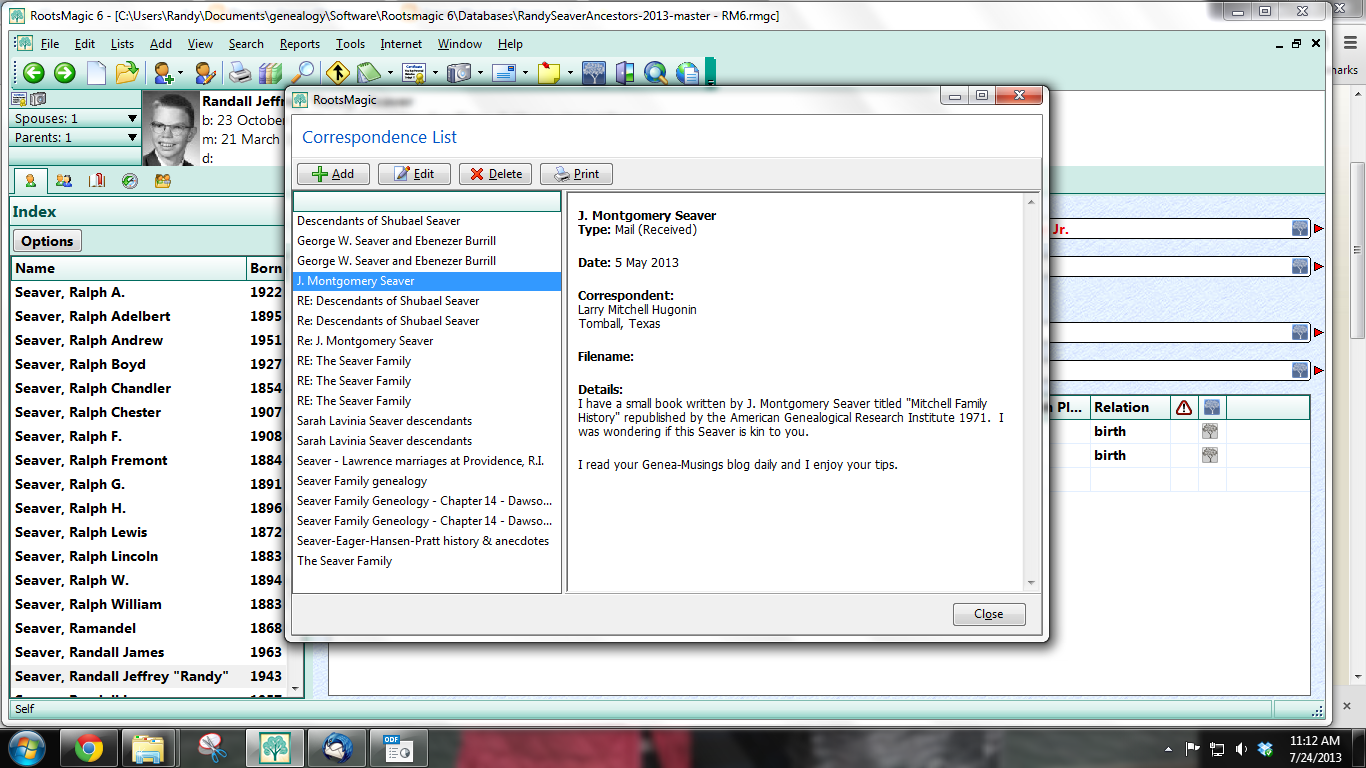Select the Add Person toolbar icon
Screen dimensions: 1366x768
point(161,72)
